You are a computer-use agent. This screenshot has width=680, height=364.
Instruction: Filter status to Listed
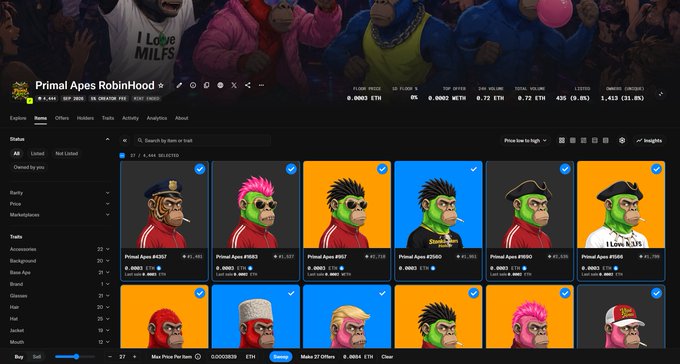[37, 154]
